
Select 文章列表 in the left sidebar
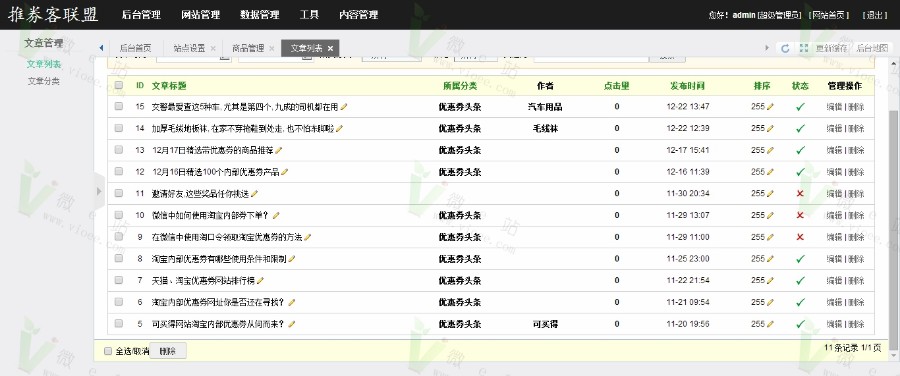pos(44,64)
